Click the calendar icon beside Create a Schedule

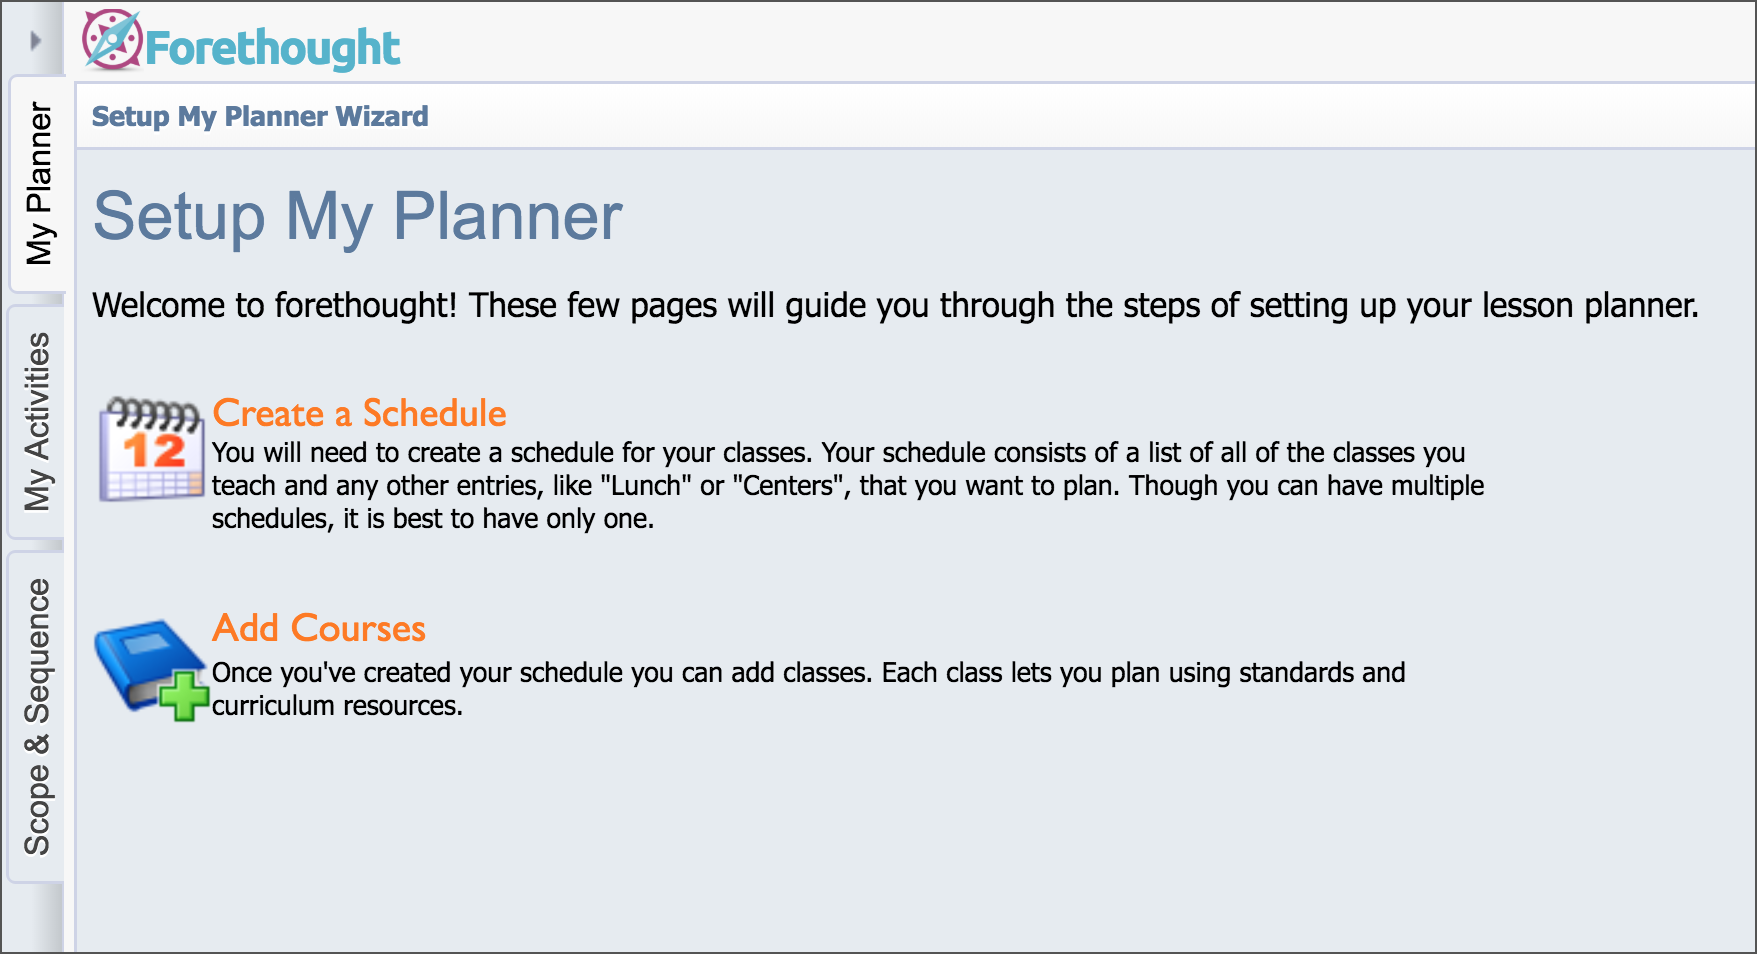pyautogui.click(x=151, y=450)
